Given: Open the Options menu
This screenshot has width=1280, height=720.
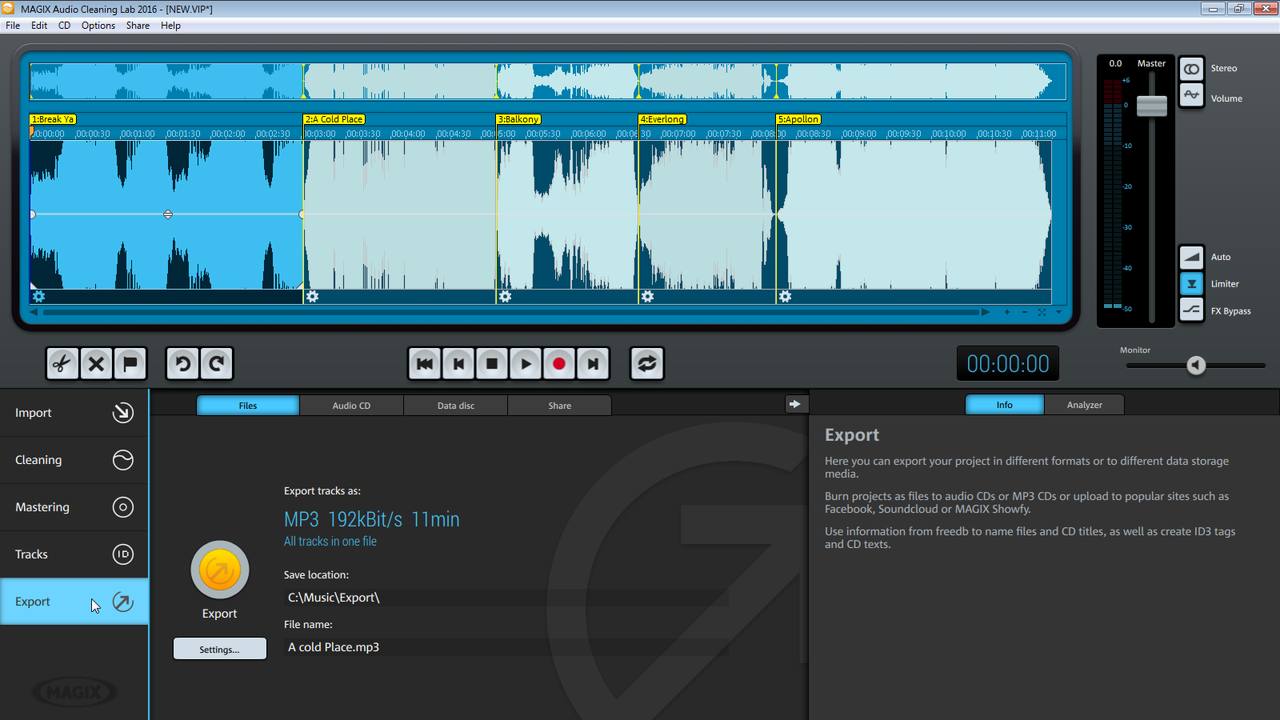Looking at the screenshot, I should [x=98, y=26].
